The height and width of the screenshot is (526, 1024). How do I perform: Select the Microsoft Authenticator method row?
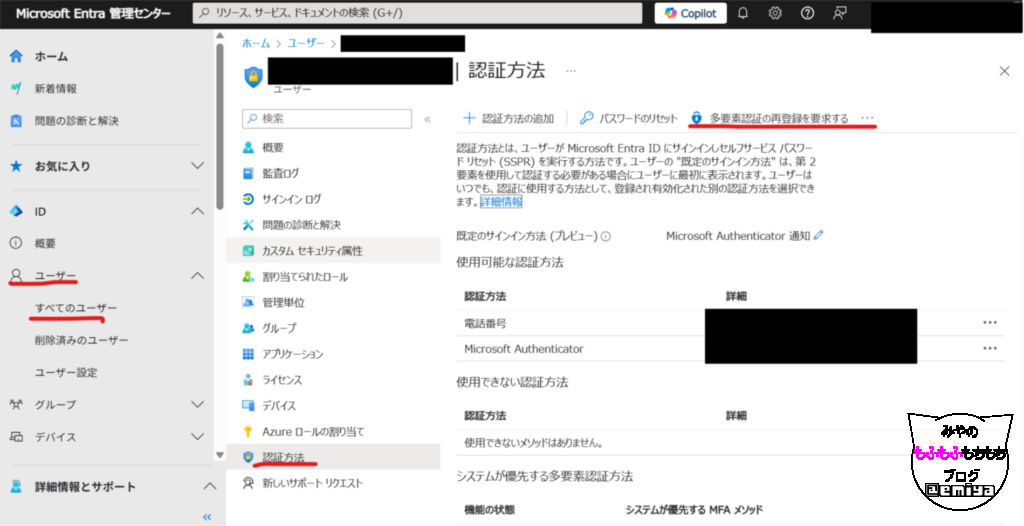tap(730, 349)
